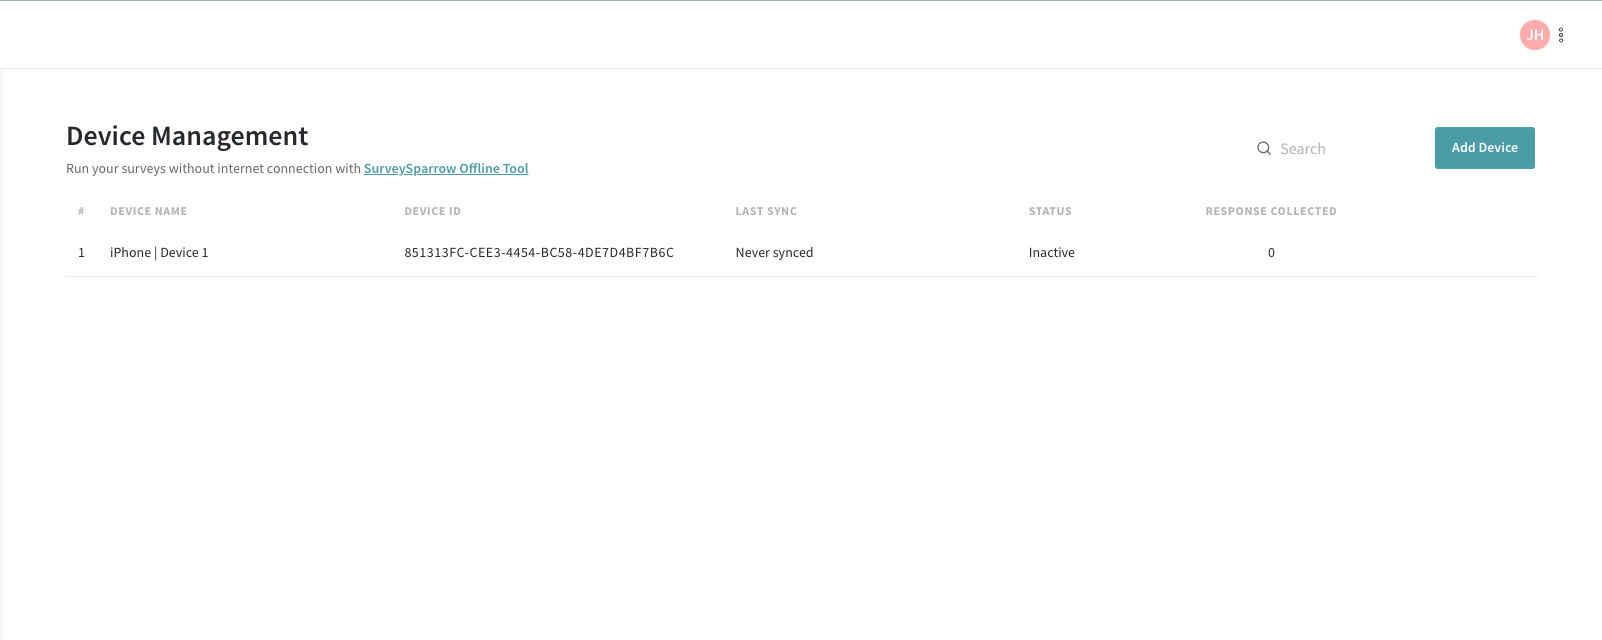Select the Inactive status value
This screenshot has height=640, width=1602.
tap(1051, 253)
